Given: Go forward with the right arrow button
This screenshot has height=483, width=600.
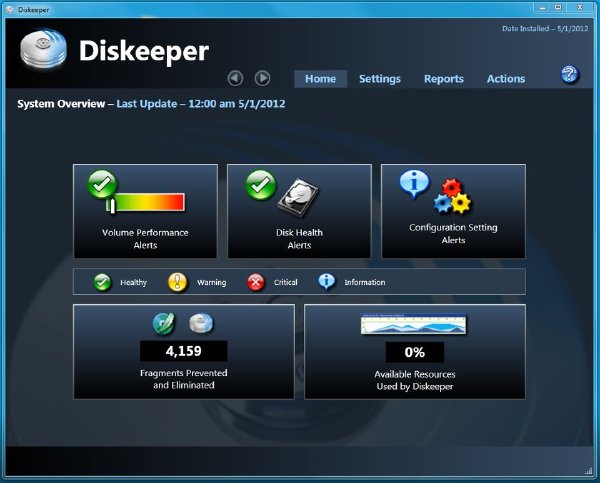Looking at the screenshot, I should 262,78.
